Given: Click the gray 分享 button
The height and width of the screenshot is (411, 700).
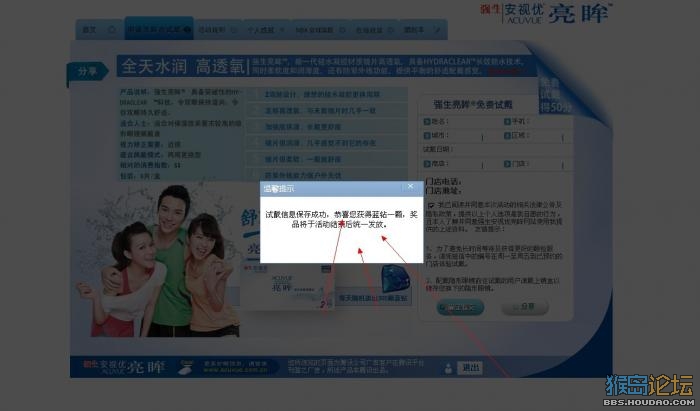Looking at the screenshot, I should [x=525, y=307].
